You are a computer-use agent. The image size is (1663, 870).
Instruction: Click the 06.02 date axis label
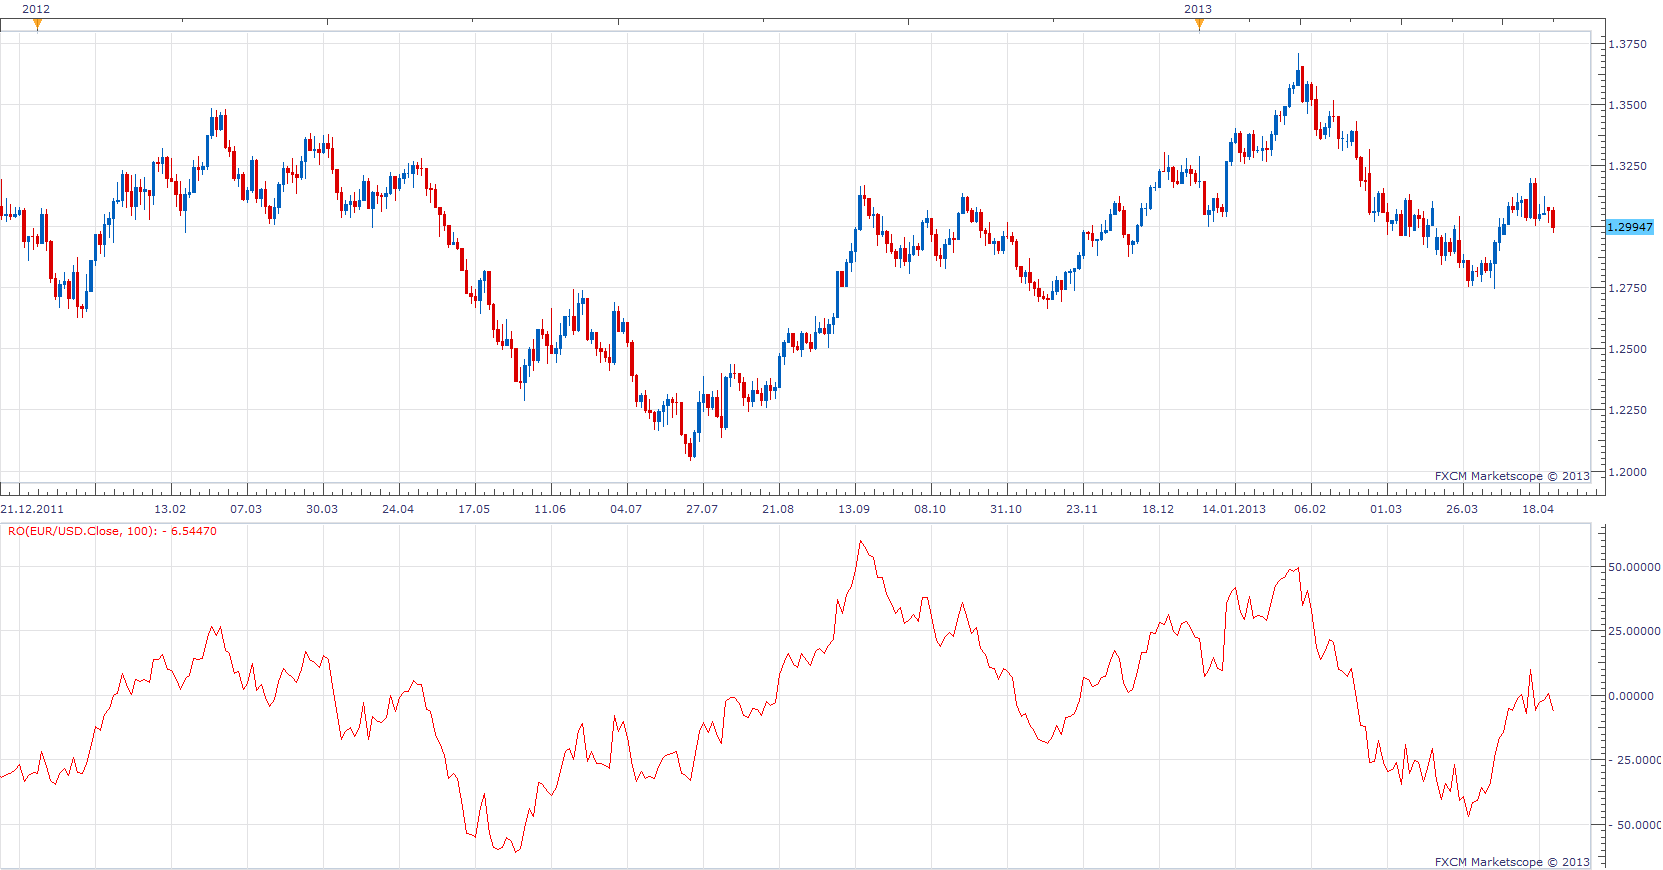coord(1310,509)
